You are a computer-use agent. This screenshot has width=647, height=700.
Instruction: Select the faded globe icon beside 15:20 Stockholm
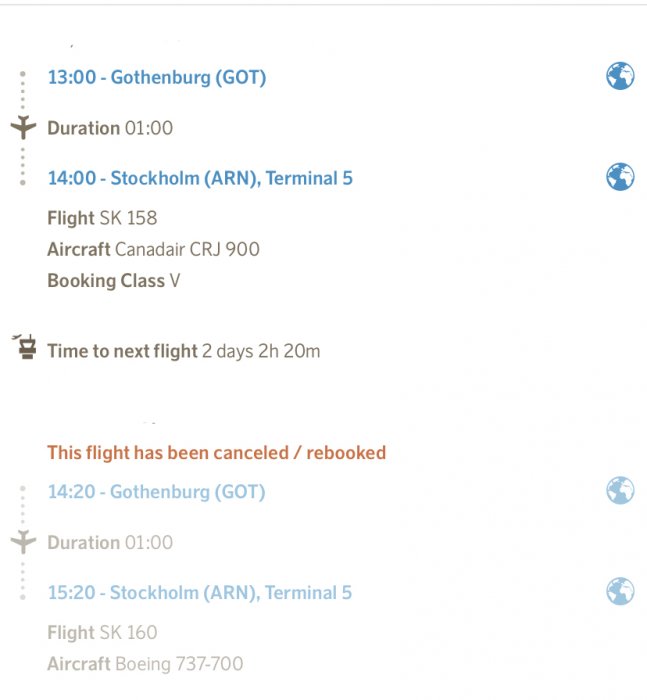(620, 591)
